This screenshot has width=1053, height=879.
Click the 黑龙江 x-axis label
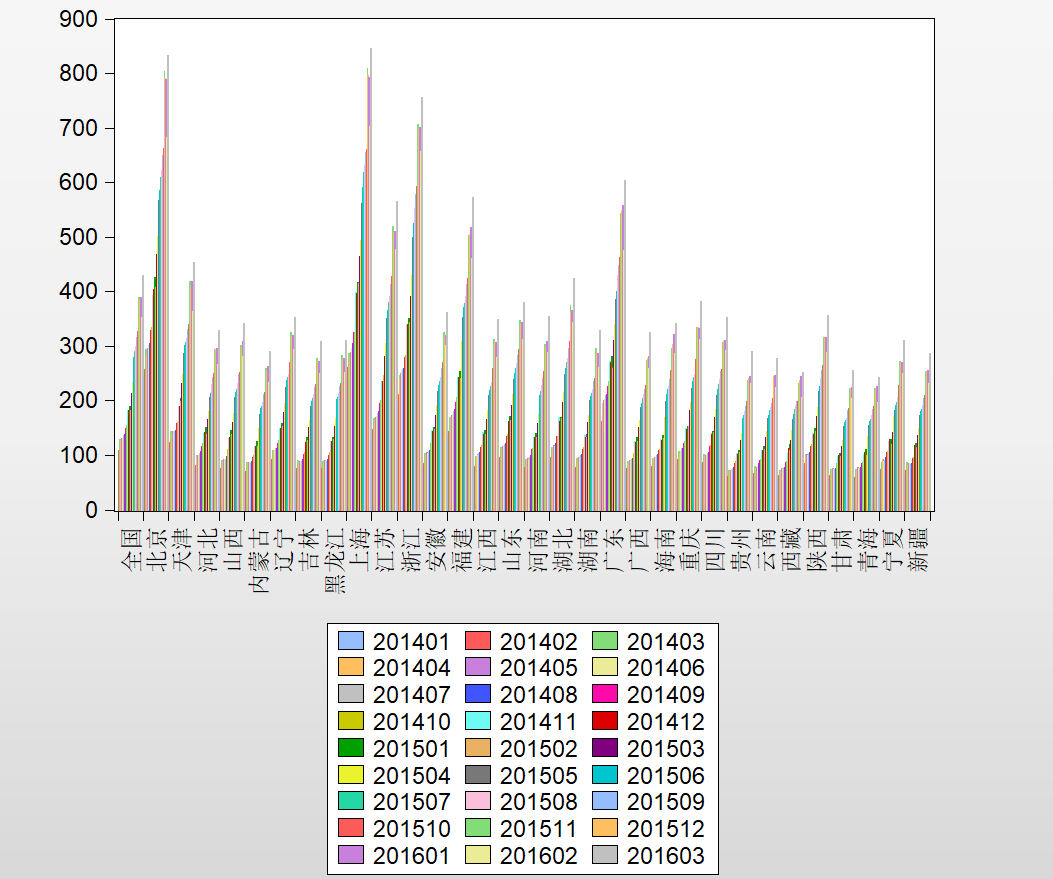pos(334,560)
